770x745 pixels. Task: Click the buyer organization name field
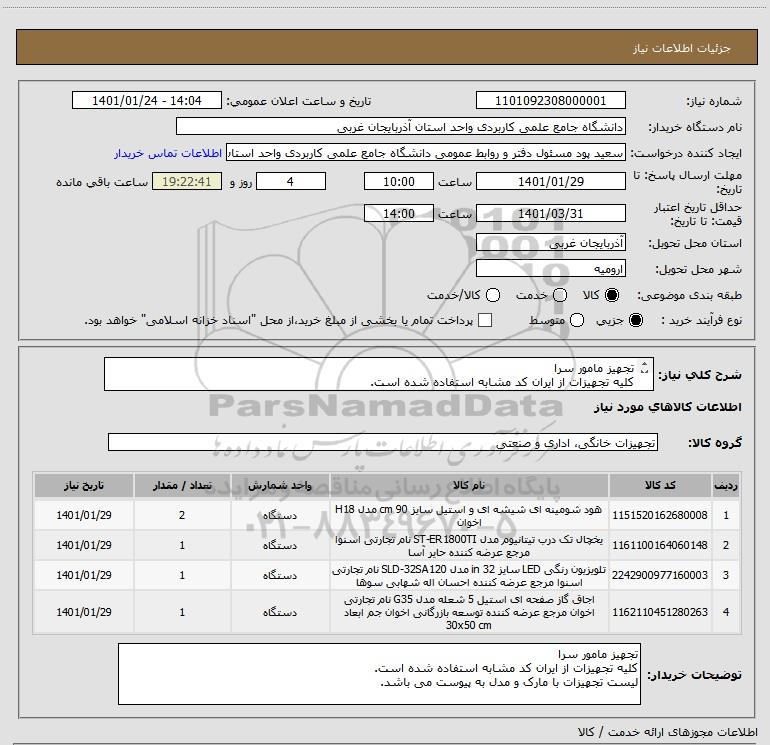click(401, 127)
